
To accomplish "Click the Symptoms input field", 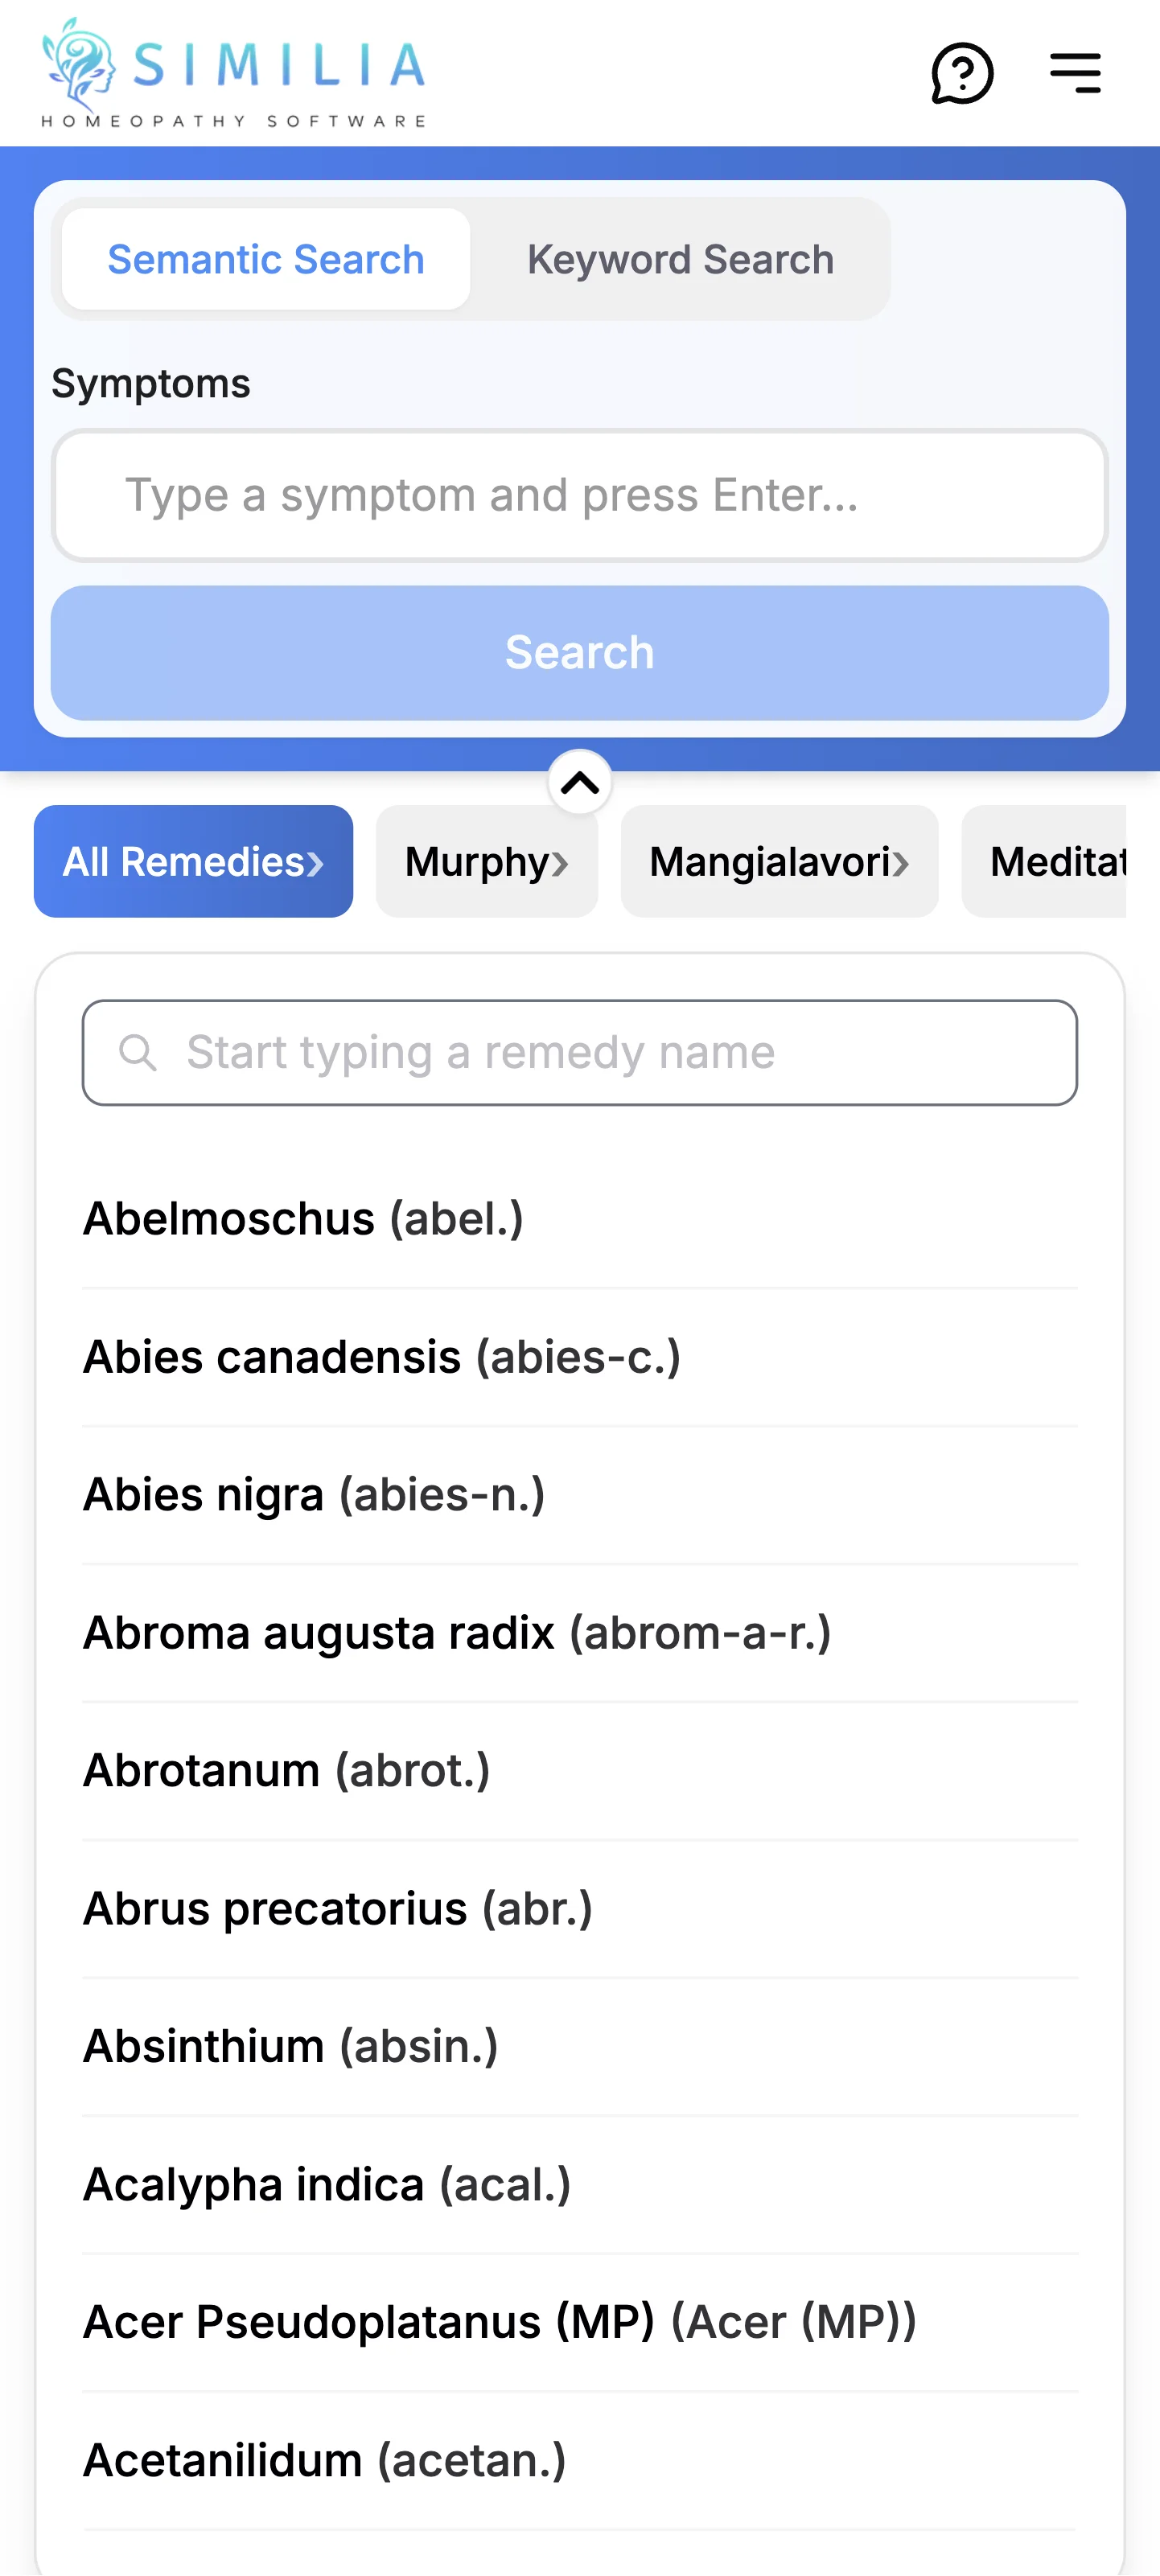I will pos(580,495).
